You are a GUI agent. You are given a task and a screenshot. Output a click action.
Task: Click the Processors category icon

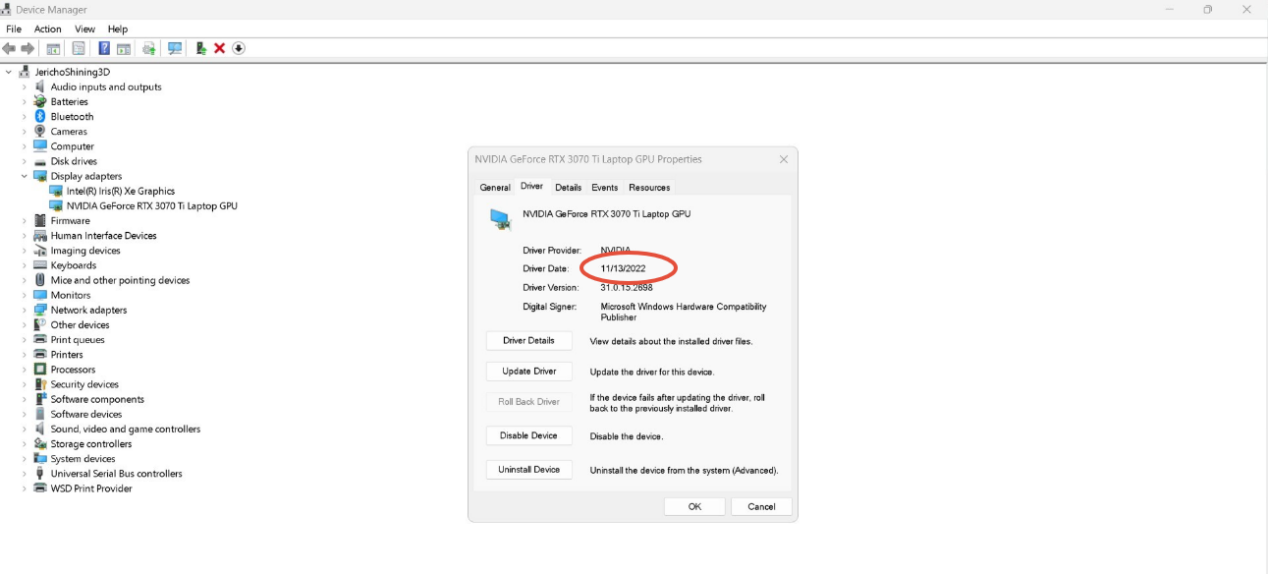pos(40,369)
